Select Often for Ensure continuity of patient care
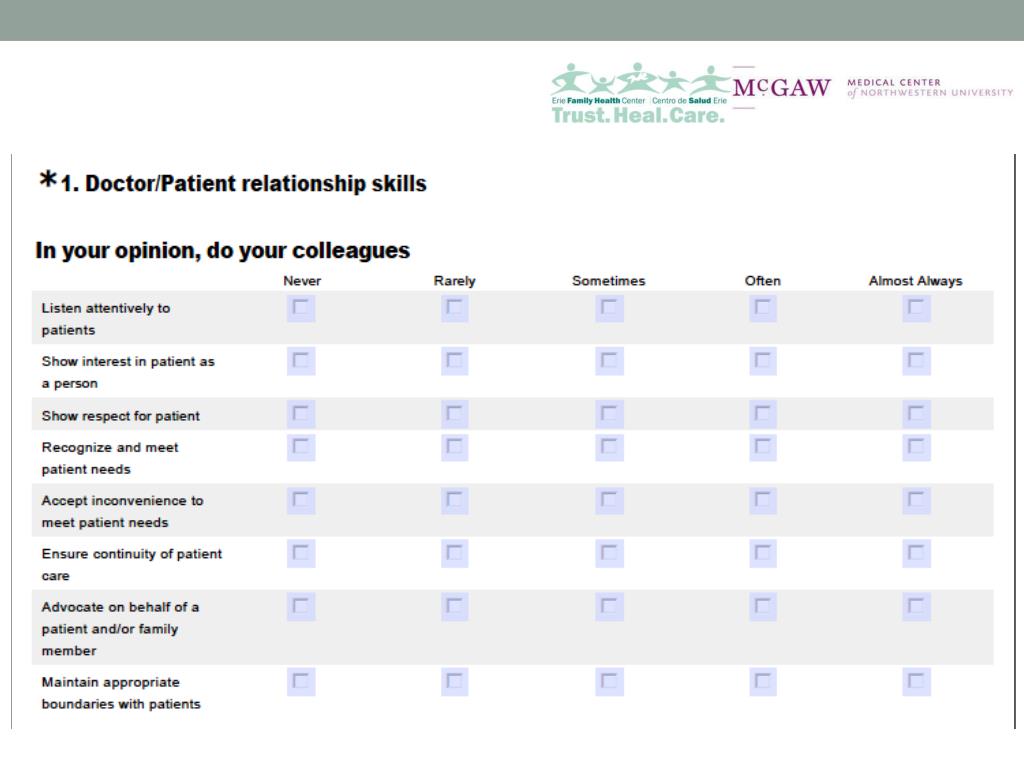This screenshot has width=1024, height=768. 762,553
